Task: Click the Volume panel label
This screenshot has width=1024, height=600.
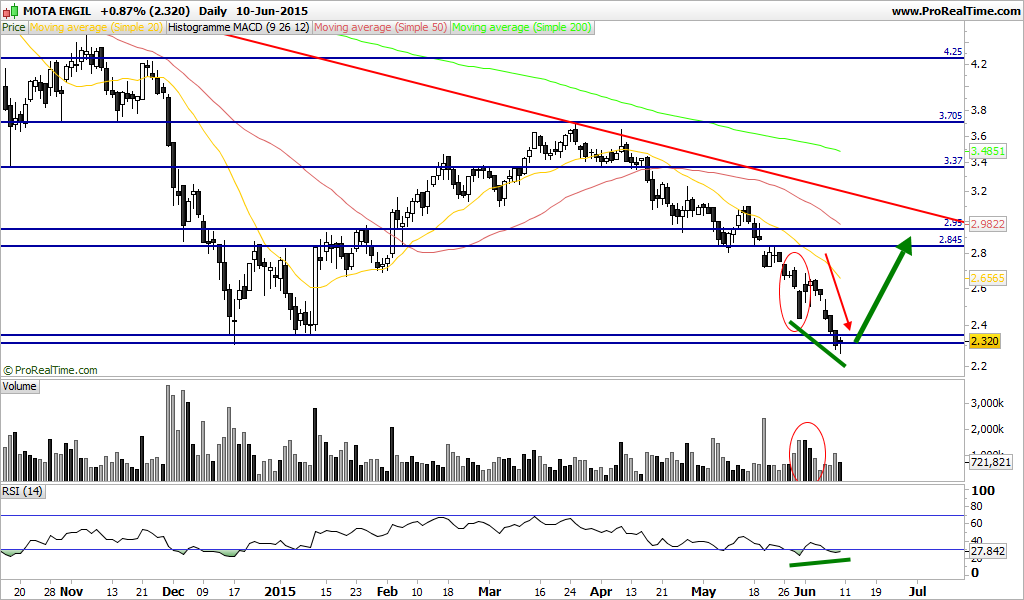Action: (x=20, y=386)
